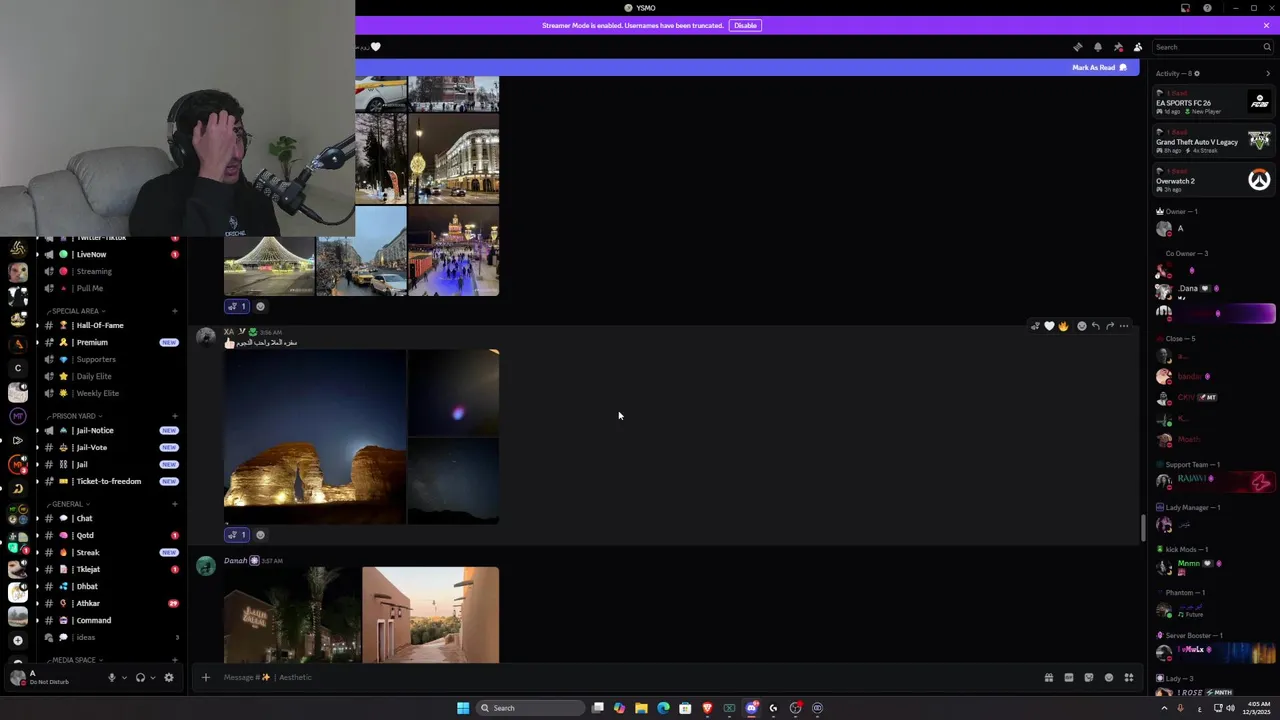The image size is (1280, 720).
Task: Open Overwatch 2 activity card
Action: point(1213,180)
